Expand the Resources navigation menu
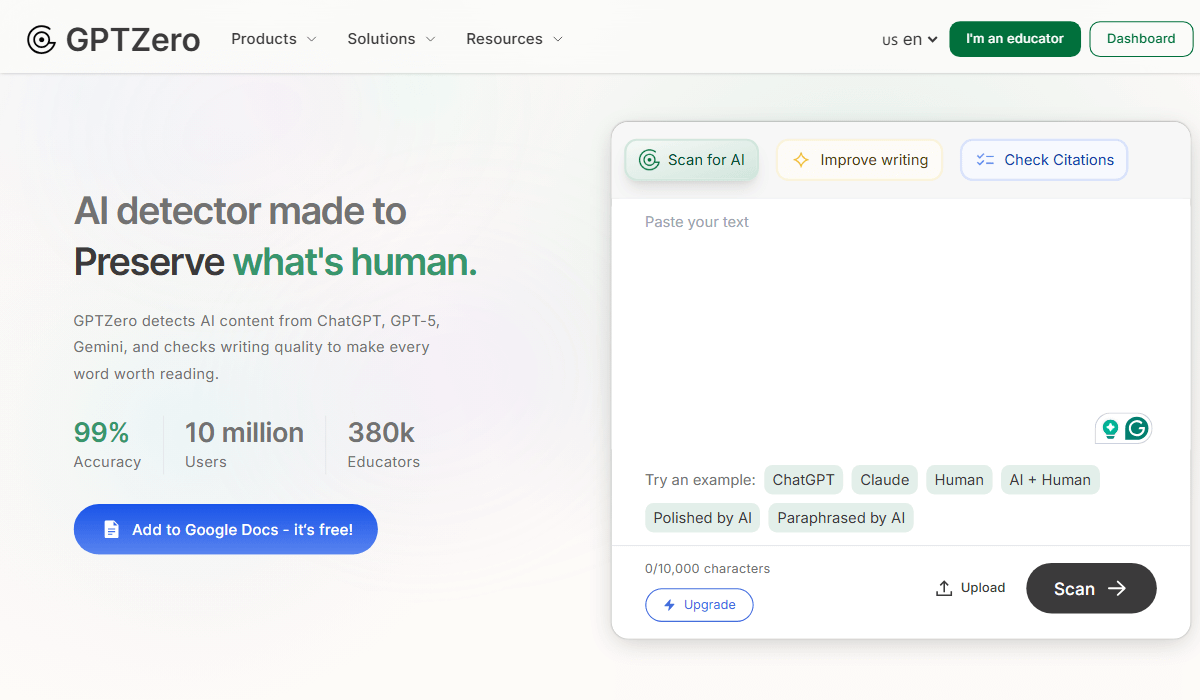This screenshot has height=700, width=1200. 514,39
